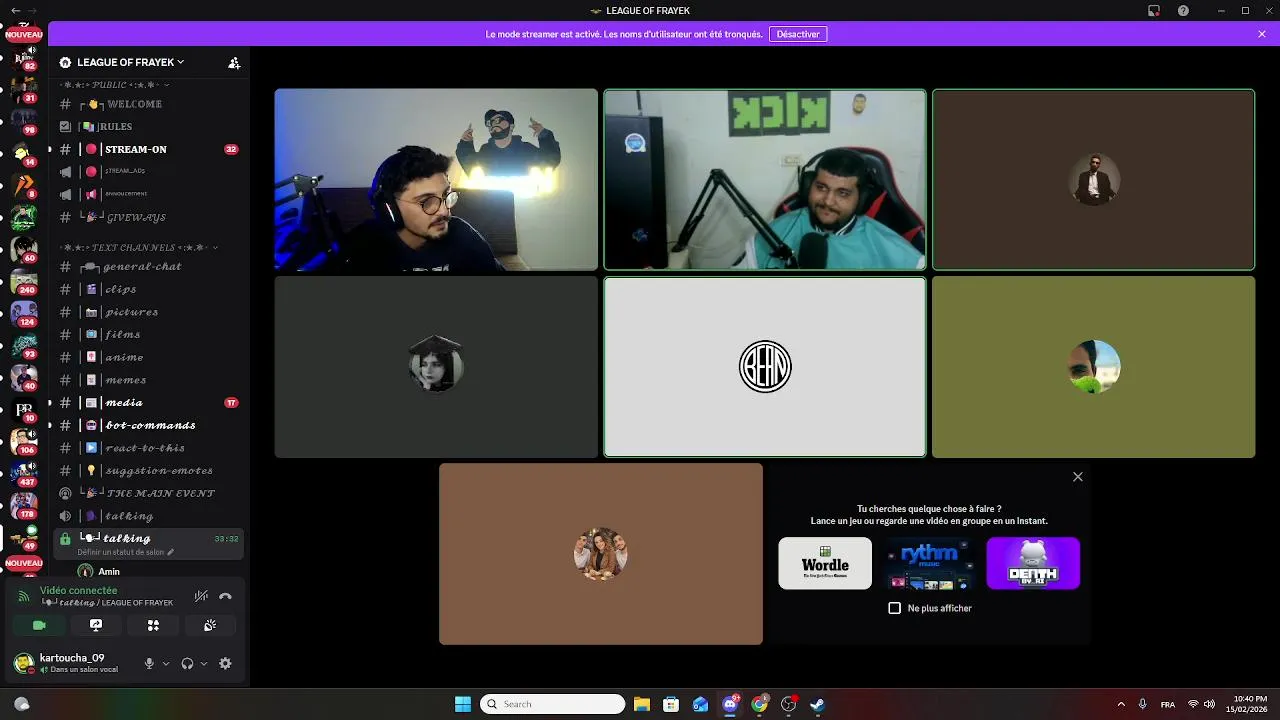Open Google Chrome from the taskbar
This screenshot has width=1280, height=720.
click(759, 704)
